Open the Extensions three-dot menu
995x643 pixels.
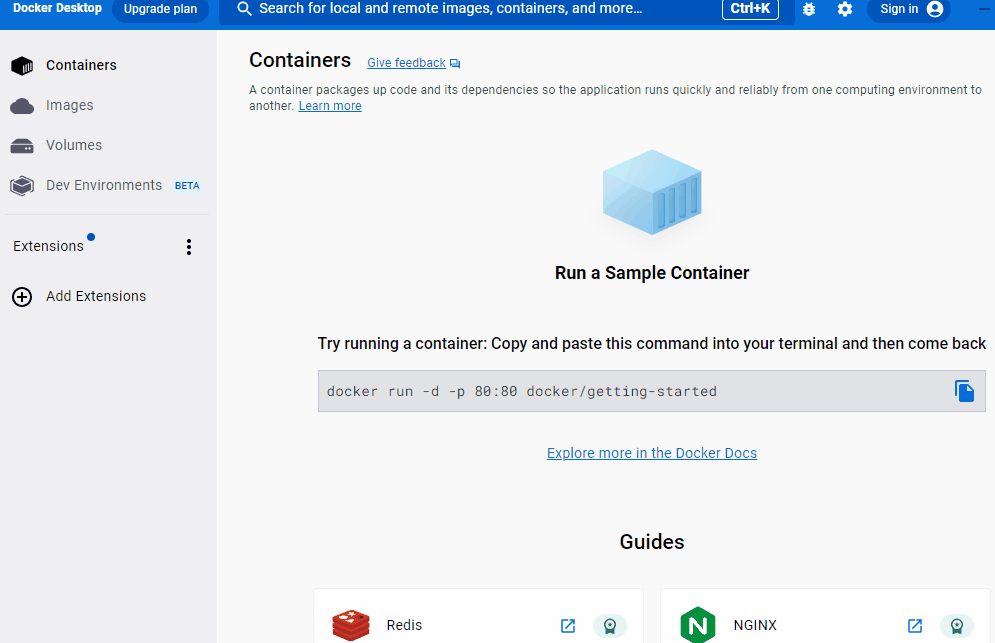pos(189,247)
